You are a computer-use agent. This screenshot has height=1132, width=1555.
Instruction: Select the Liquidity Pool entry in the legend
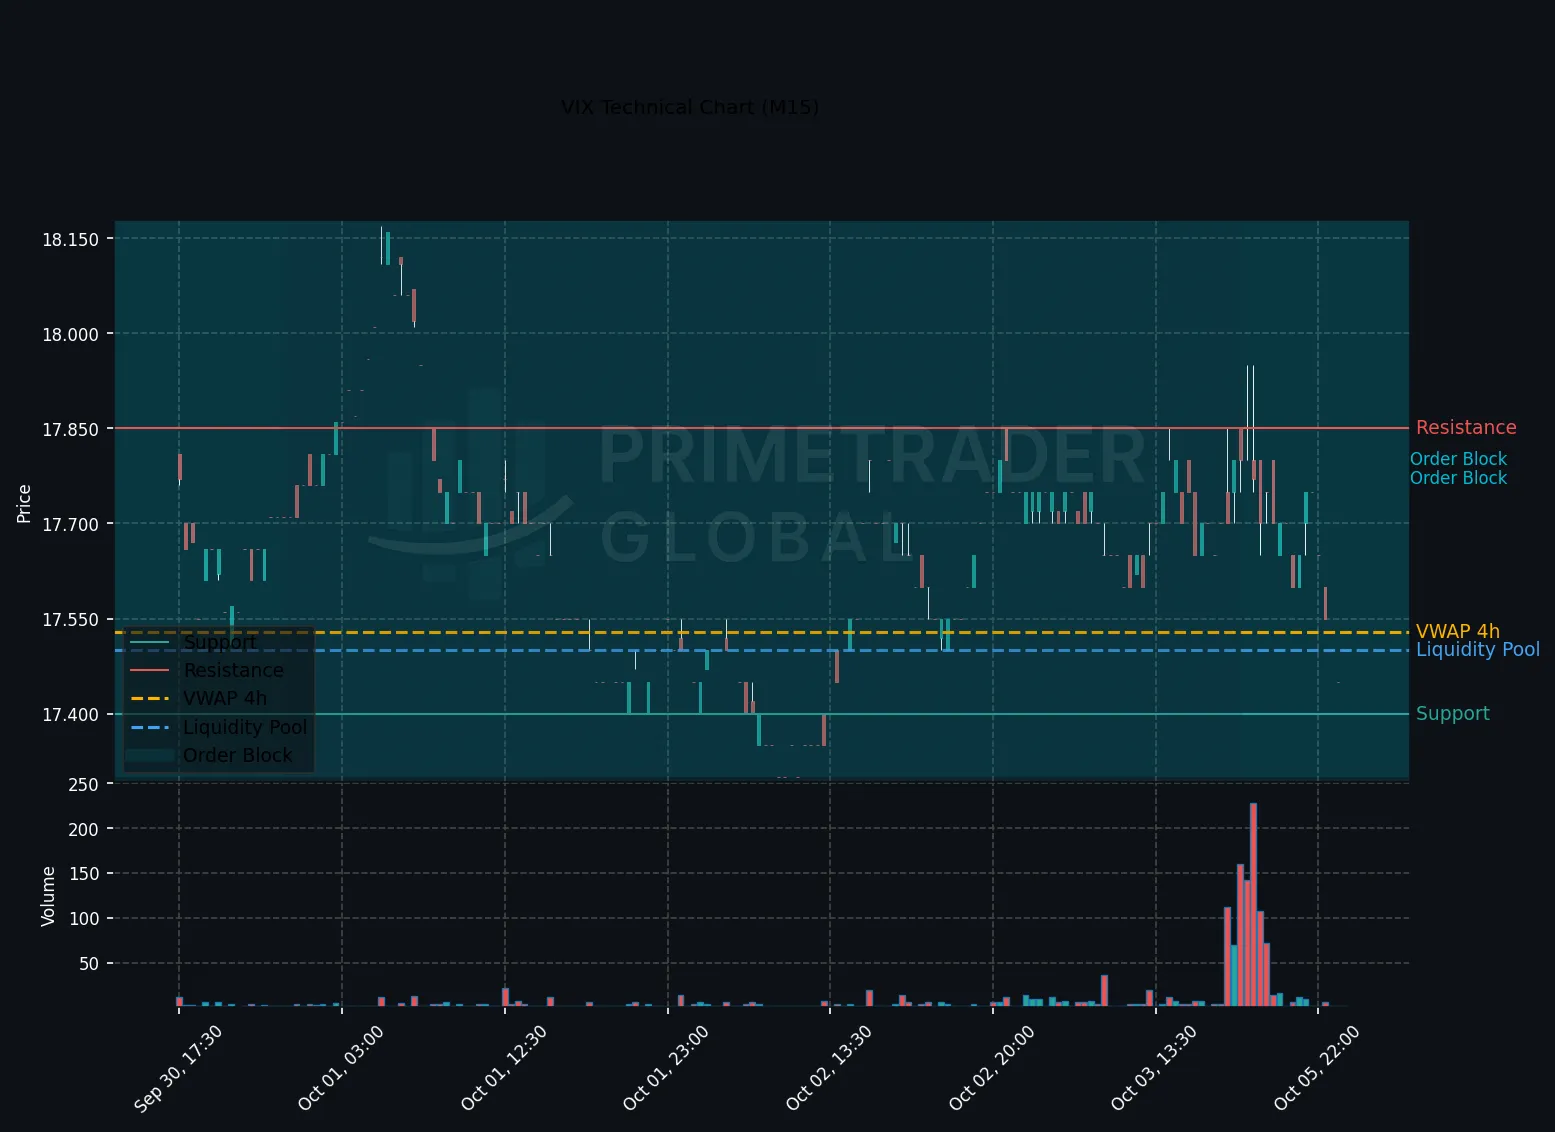[245, 727]
